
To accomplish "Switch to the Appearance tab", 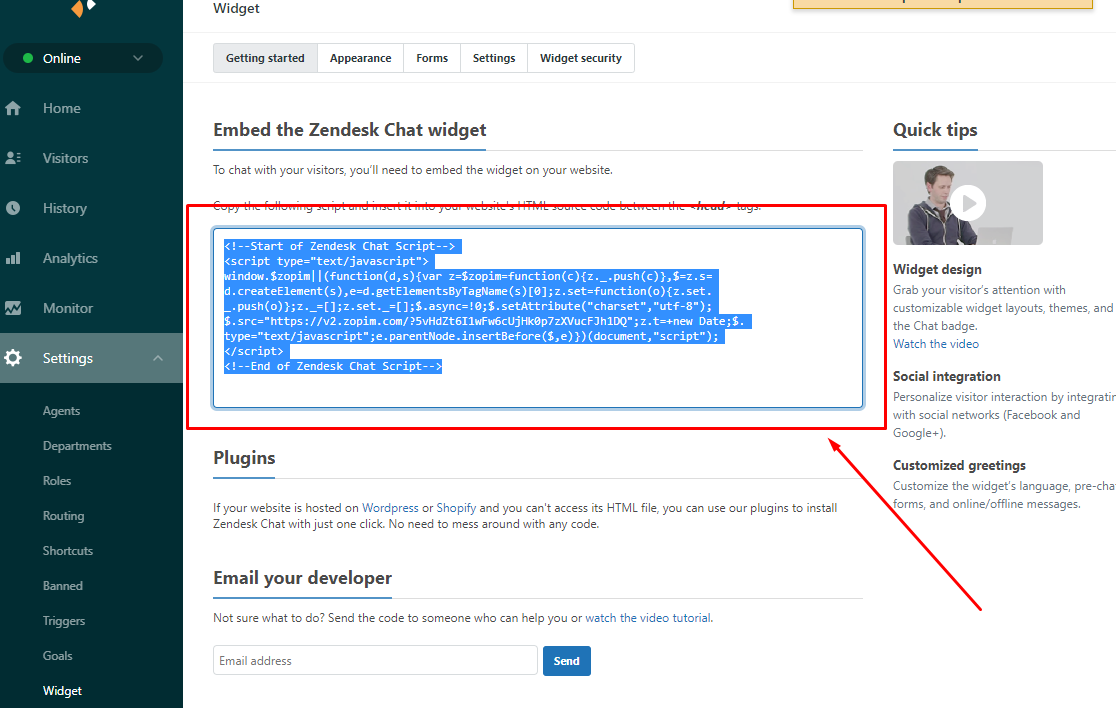I will (x=360, y=58).
